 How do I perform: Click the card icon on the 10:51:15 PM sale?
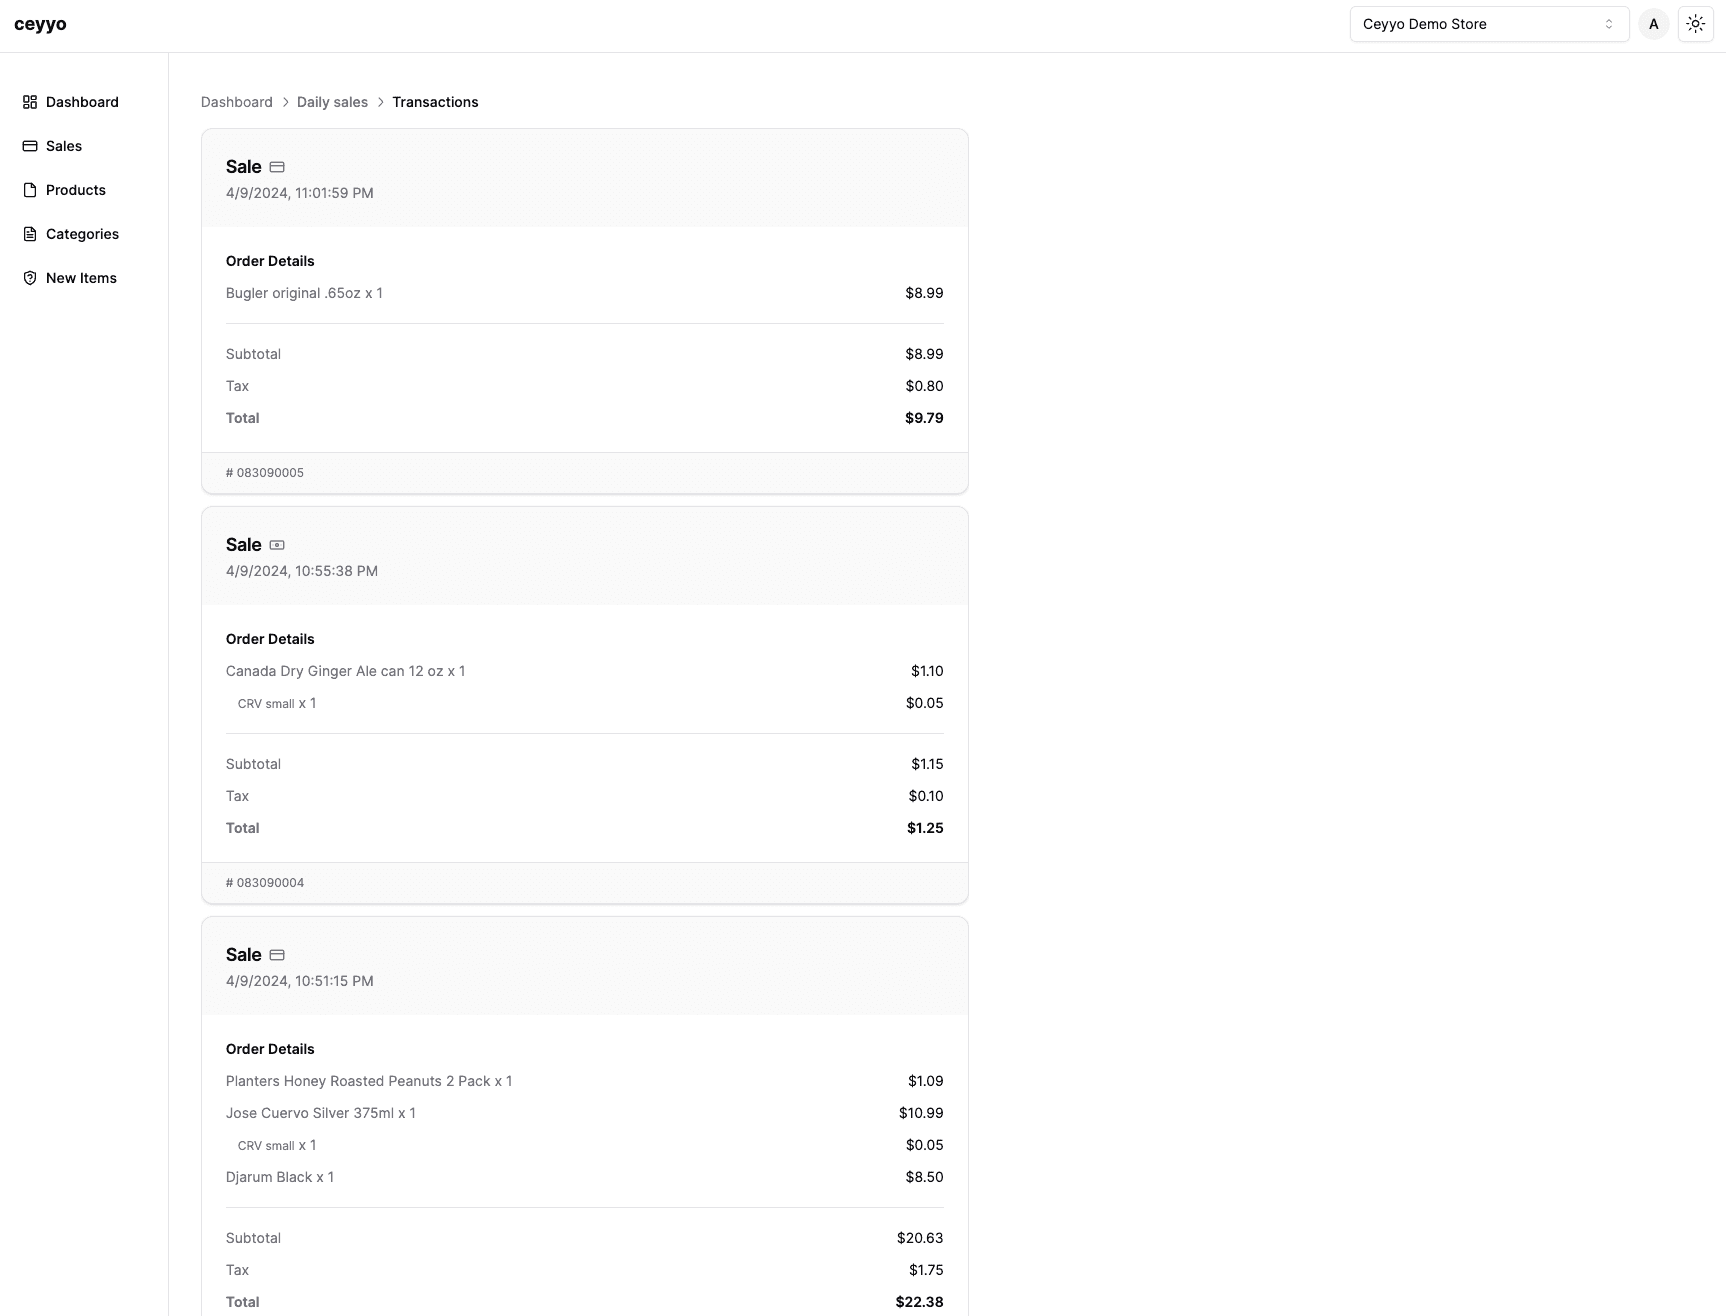277,955
